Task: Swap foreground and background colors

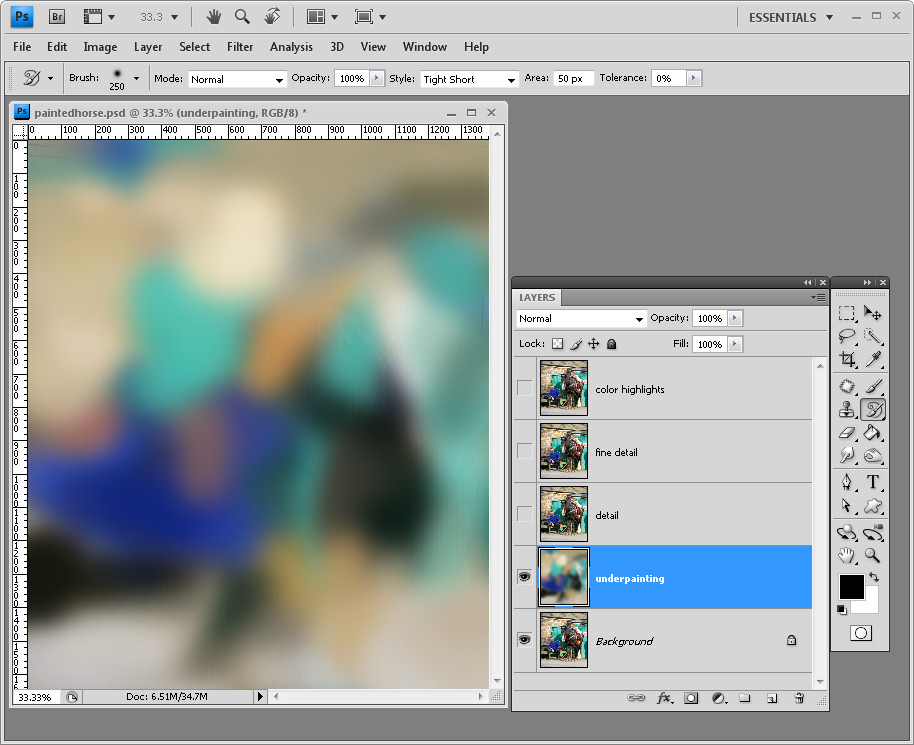Action: (874, 577)
